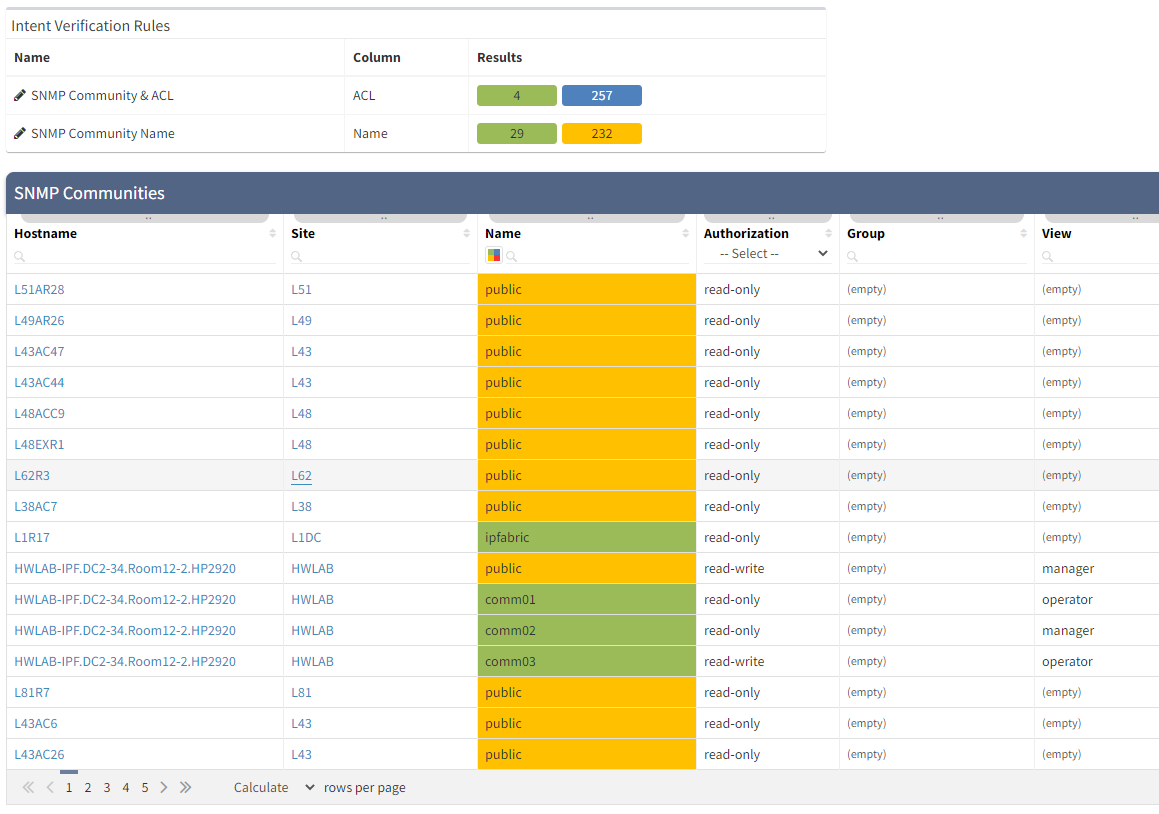Click the blue 257 result badge

click(601, 96)
